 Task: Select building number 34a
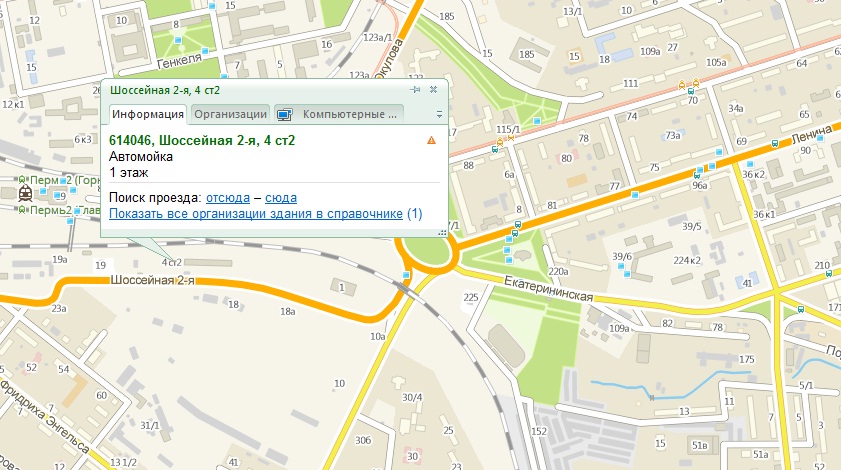pyautogui.click(x=735, y=108)
